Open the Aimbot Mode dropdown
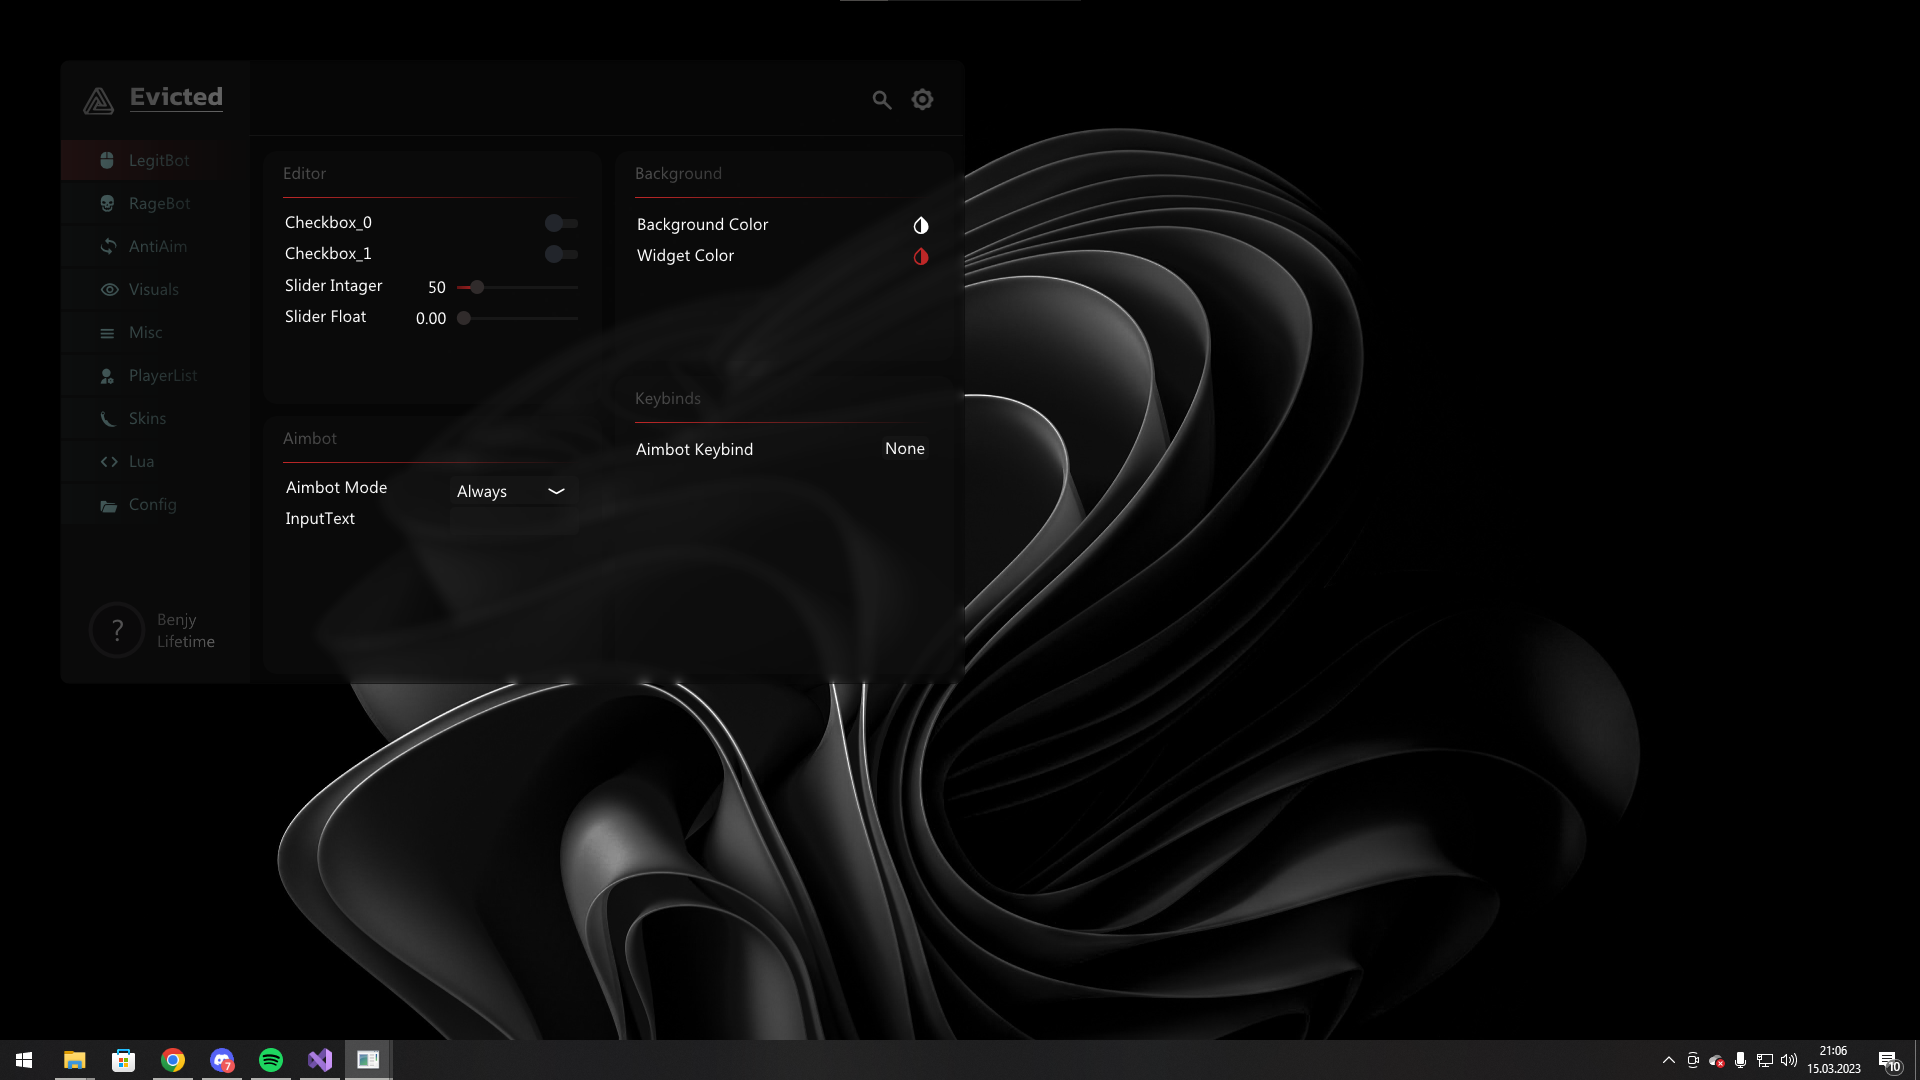 click(500, 491)
